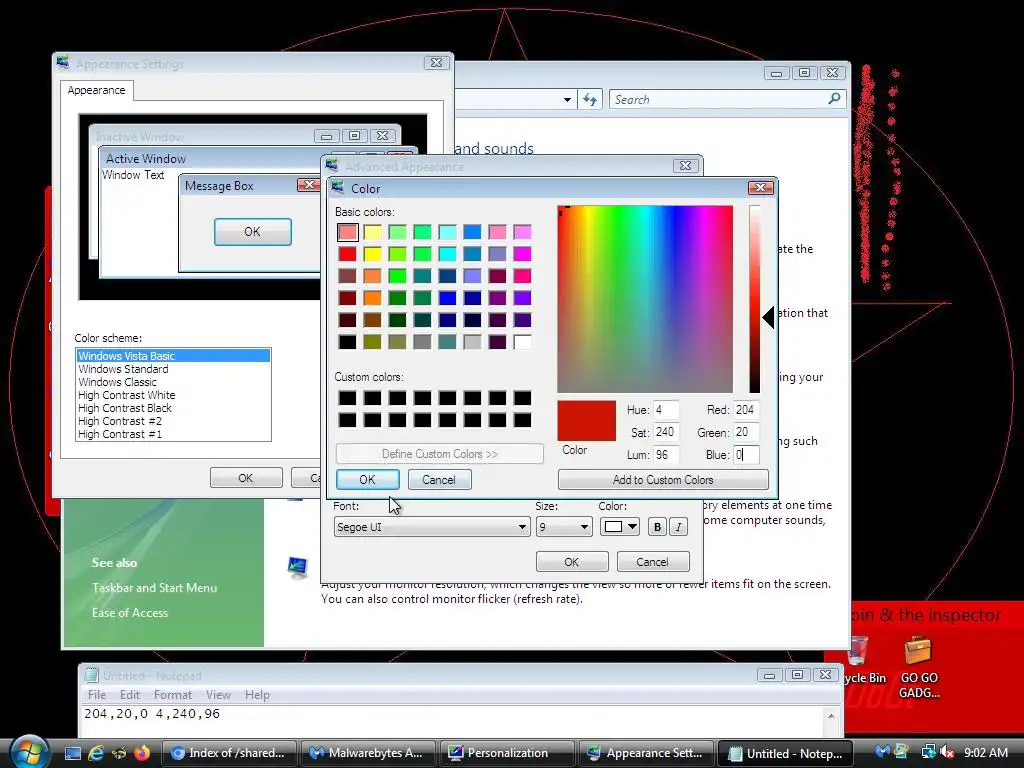Open Notepad Format menu
The width and height of the screenshot is (1024, 768).
click(173, 695)
